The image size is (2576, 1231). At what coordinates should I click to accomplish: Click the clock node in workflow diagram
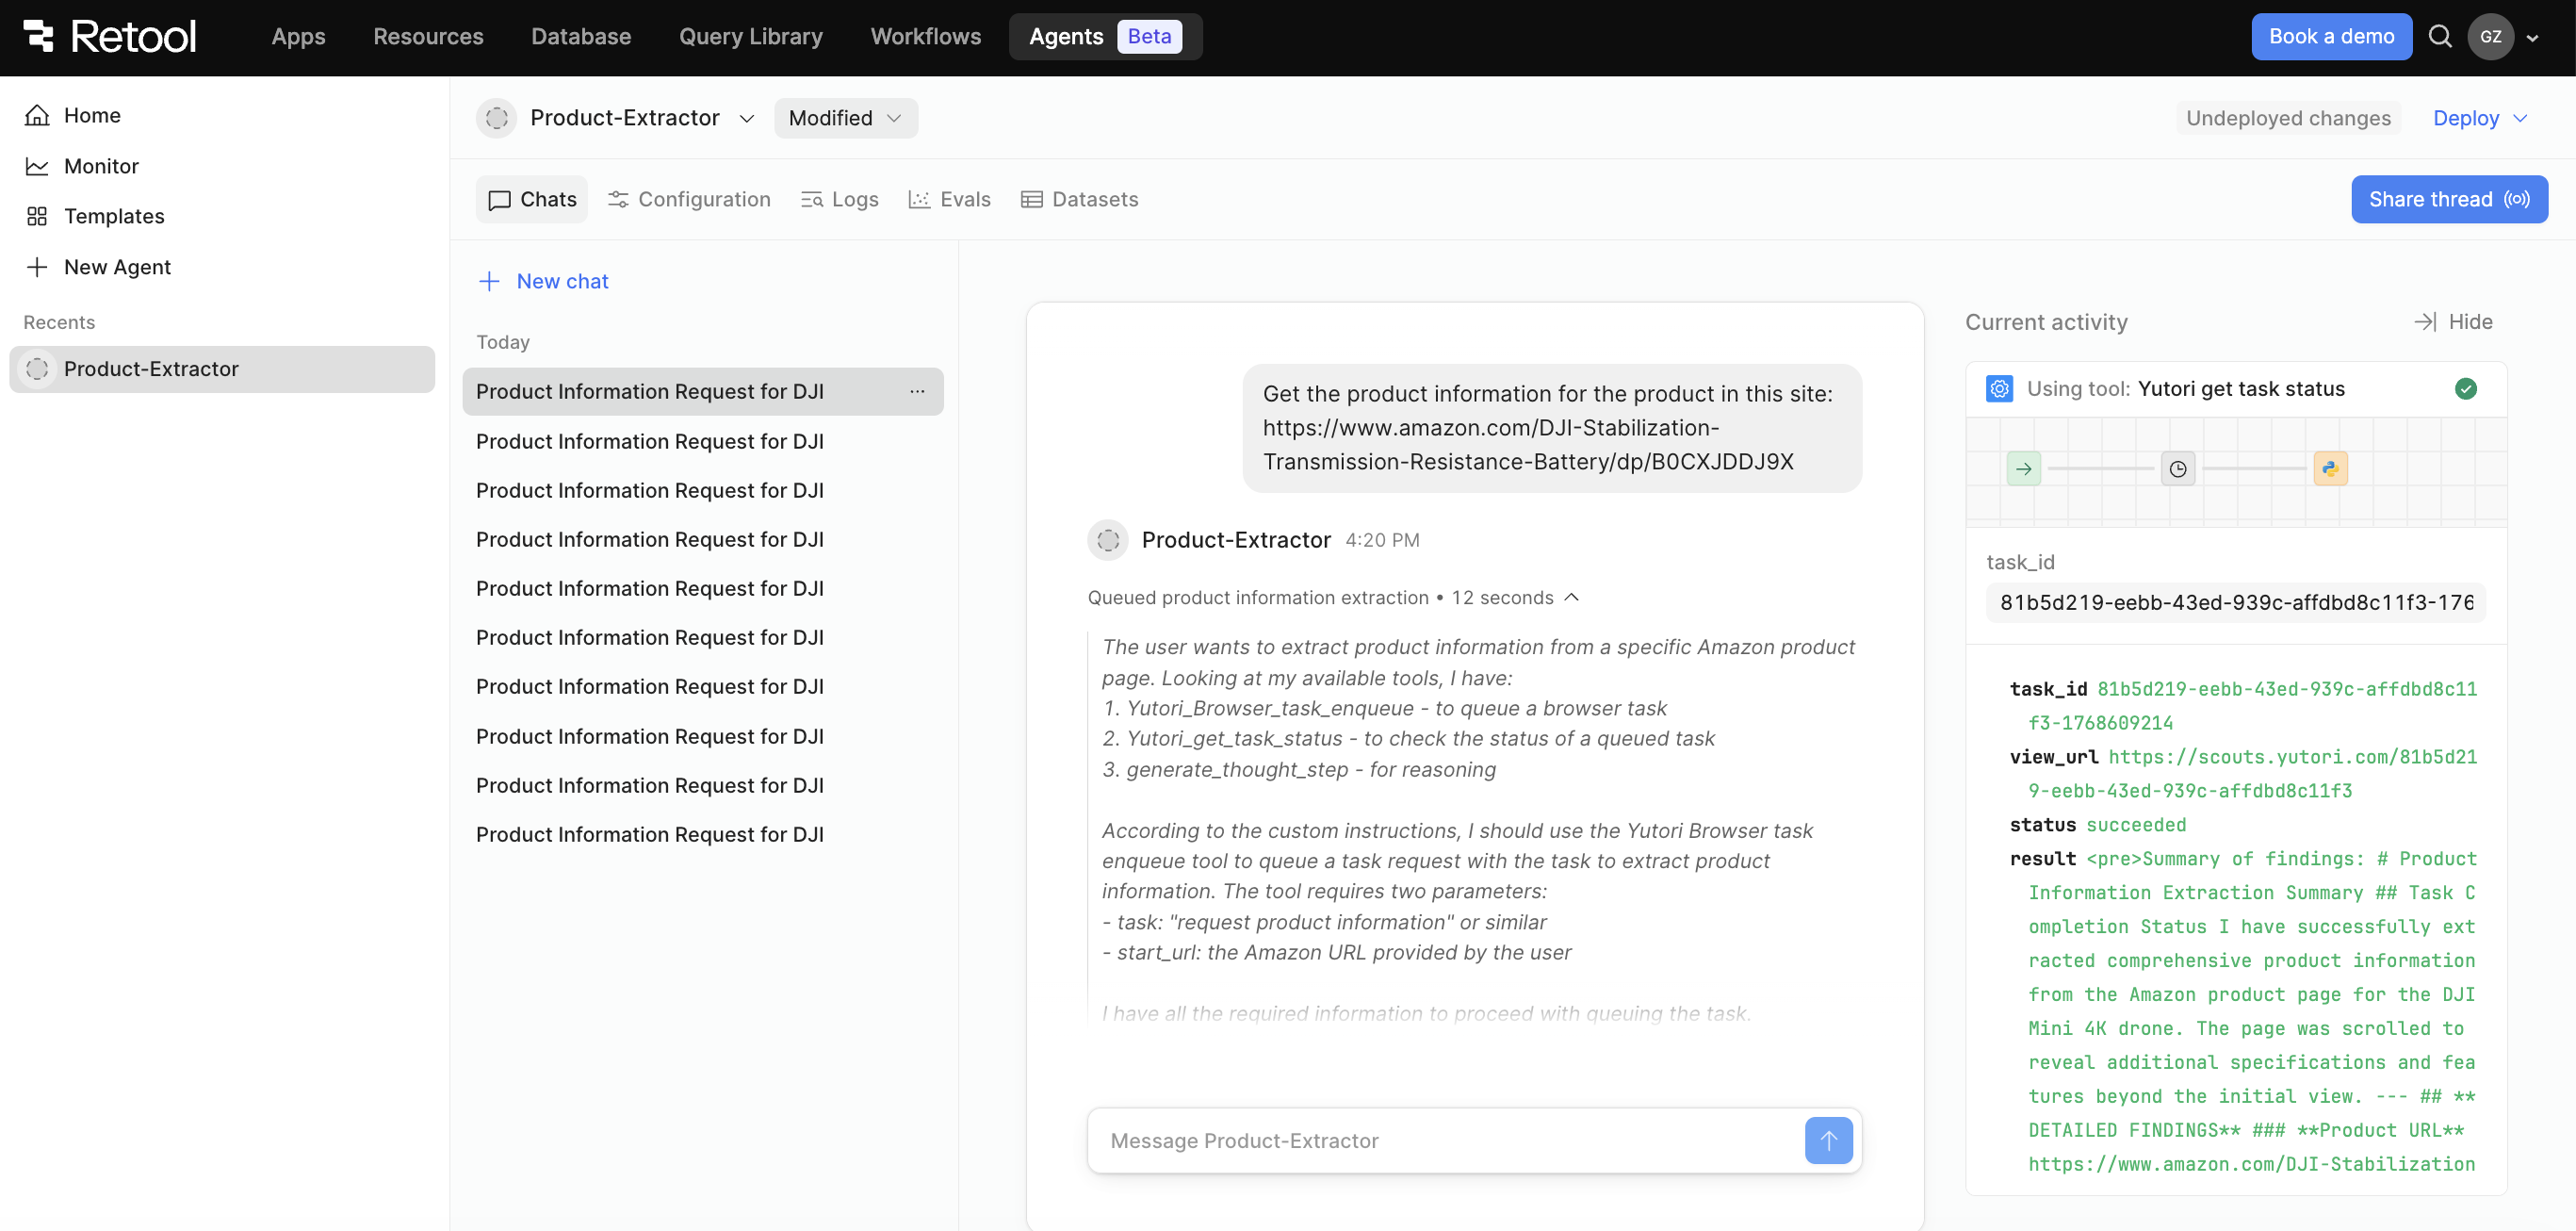click(x=2177, y=468)
